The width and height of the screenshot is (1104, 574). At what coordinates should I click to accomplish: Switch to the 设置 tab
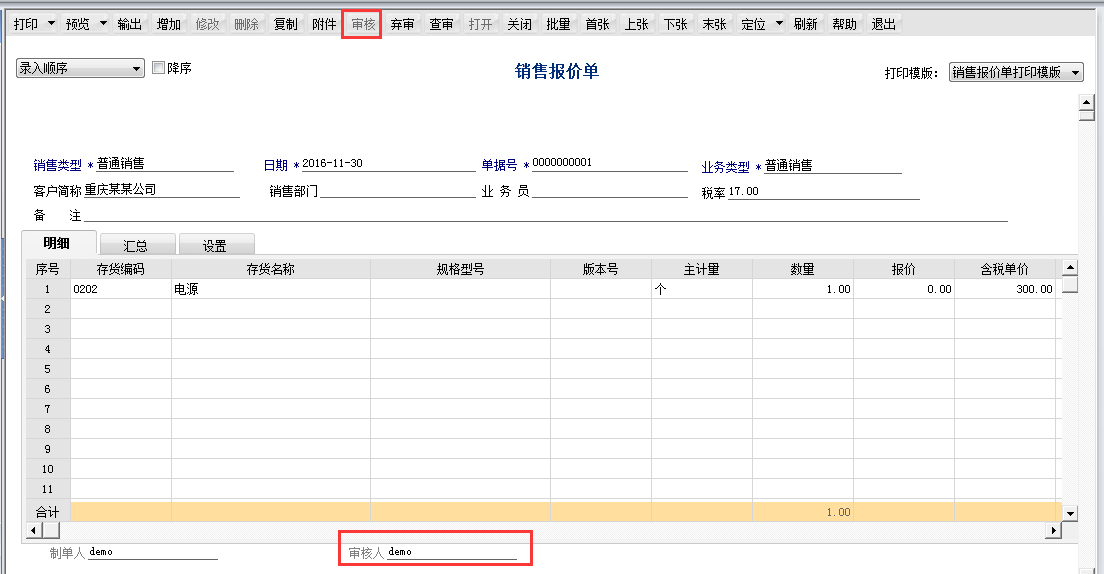(214, 245)
